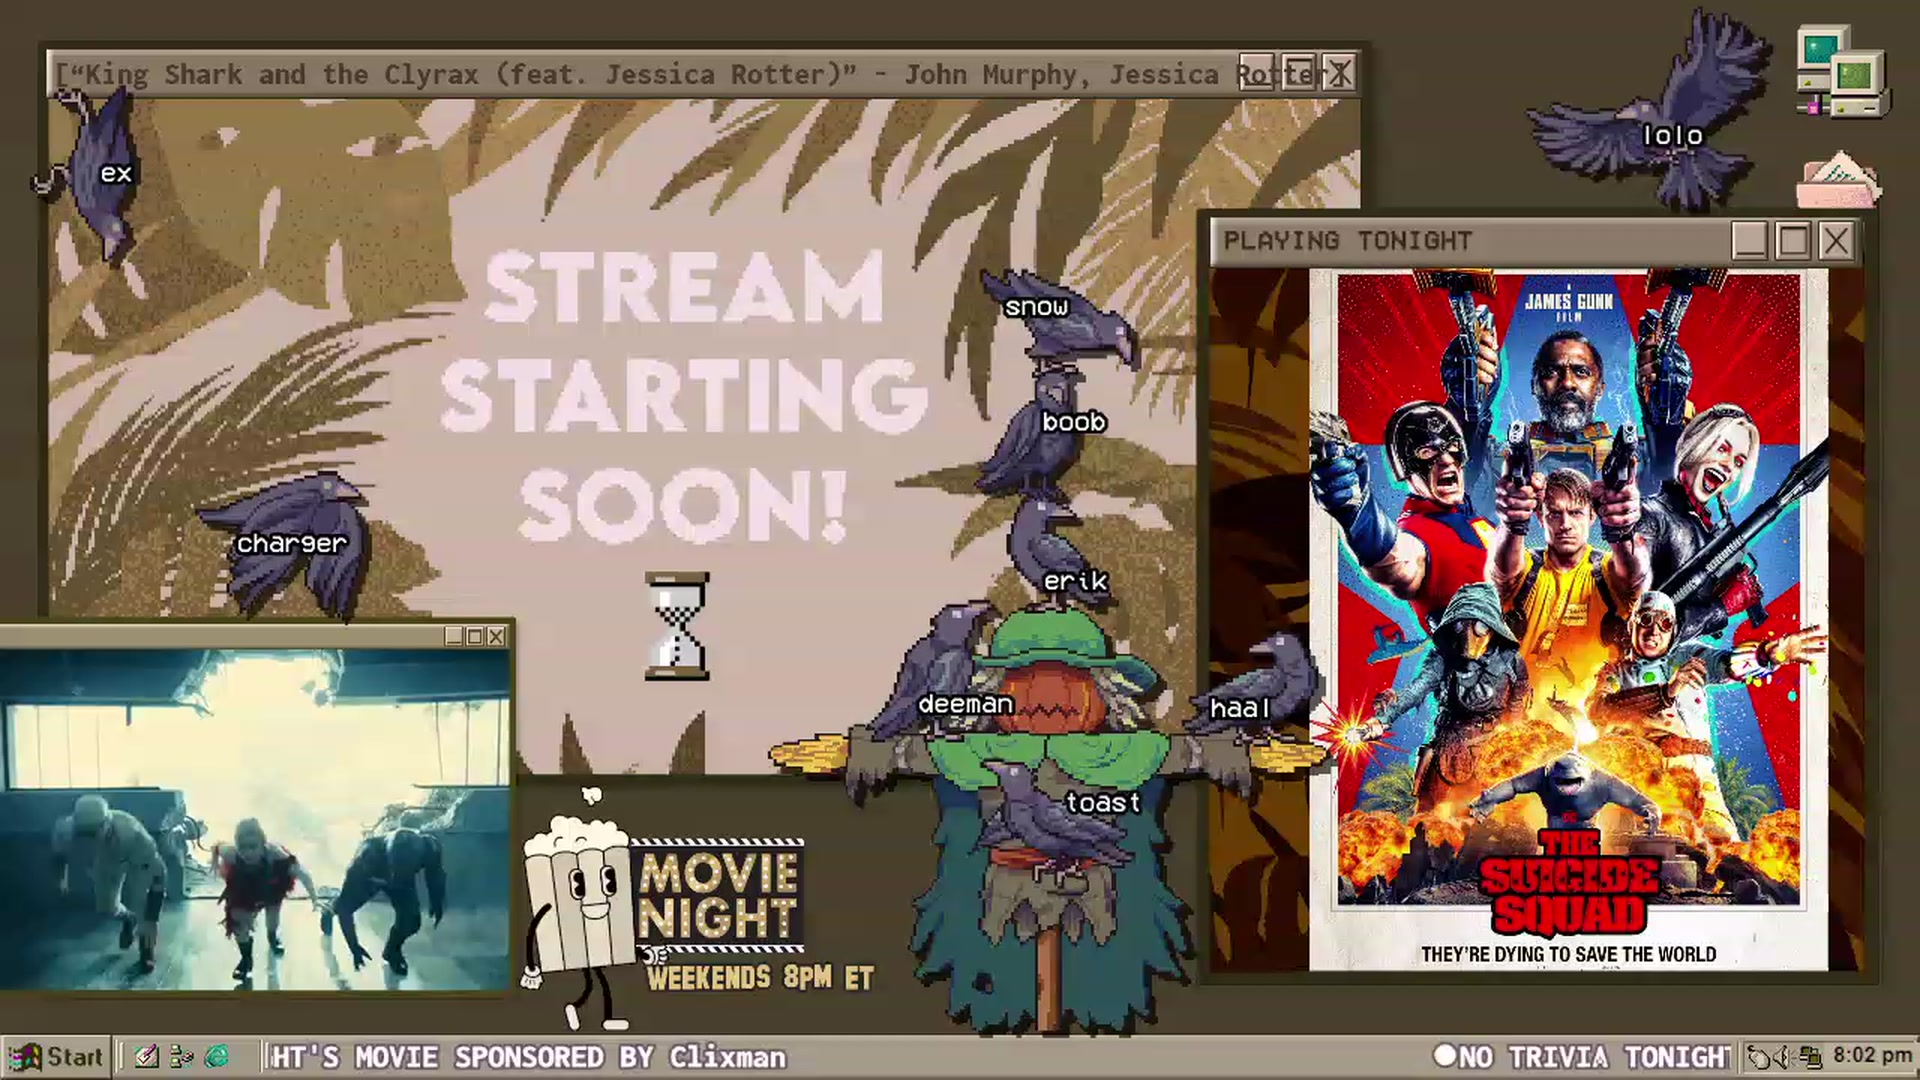Close the Playing Tonight window
Viewport: 1920px width, 1080px height.
(x=1837, y=241)
